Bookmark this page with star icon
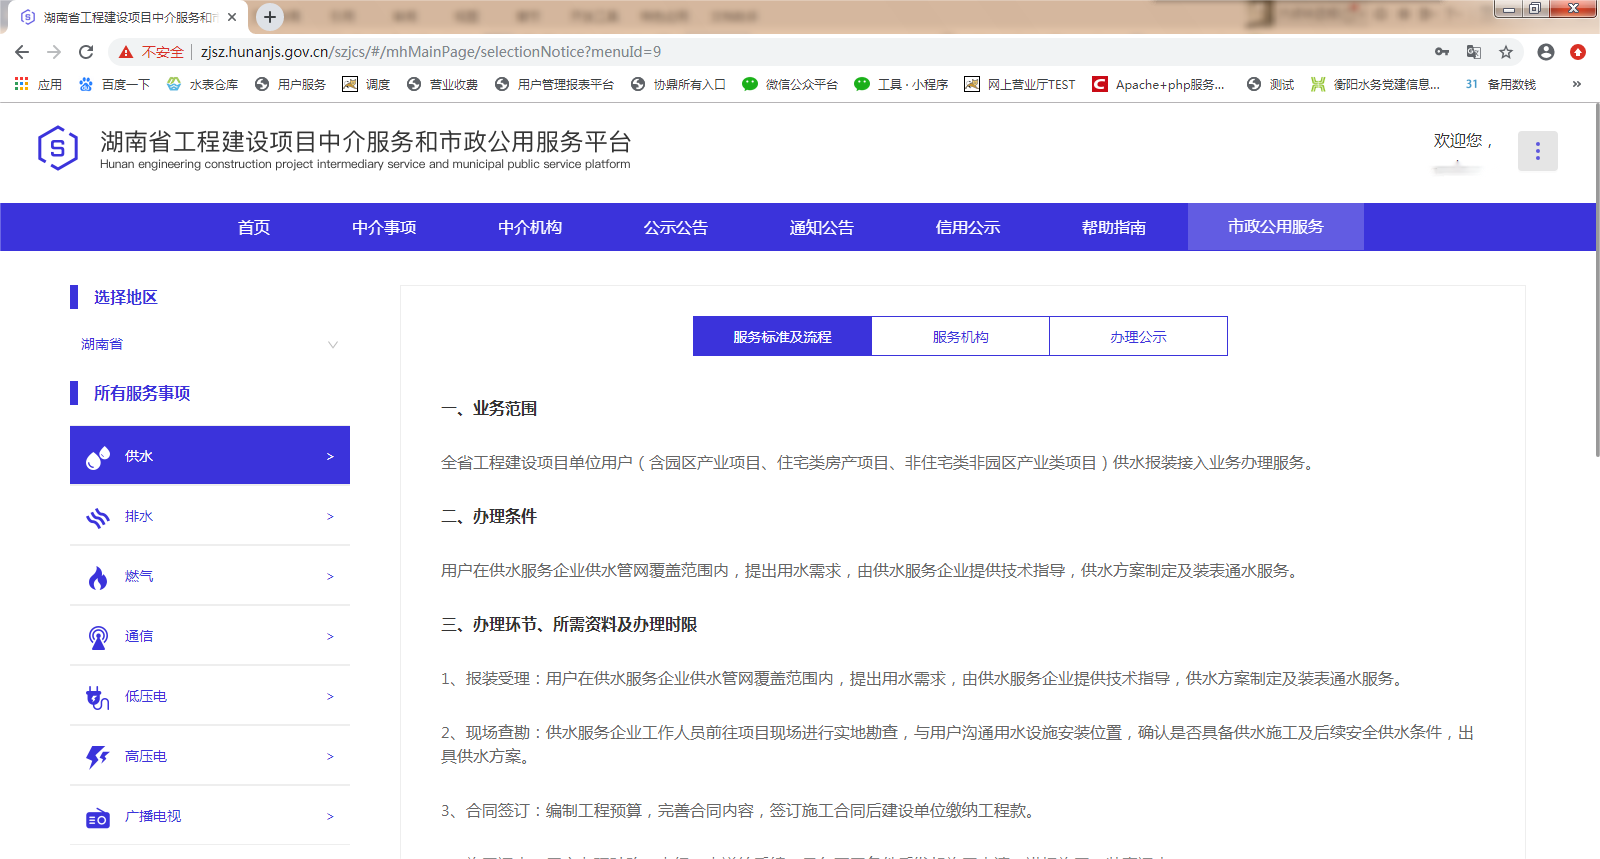Viewport: 1600px width, 859px height. 1506,52
